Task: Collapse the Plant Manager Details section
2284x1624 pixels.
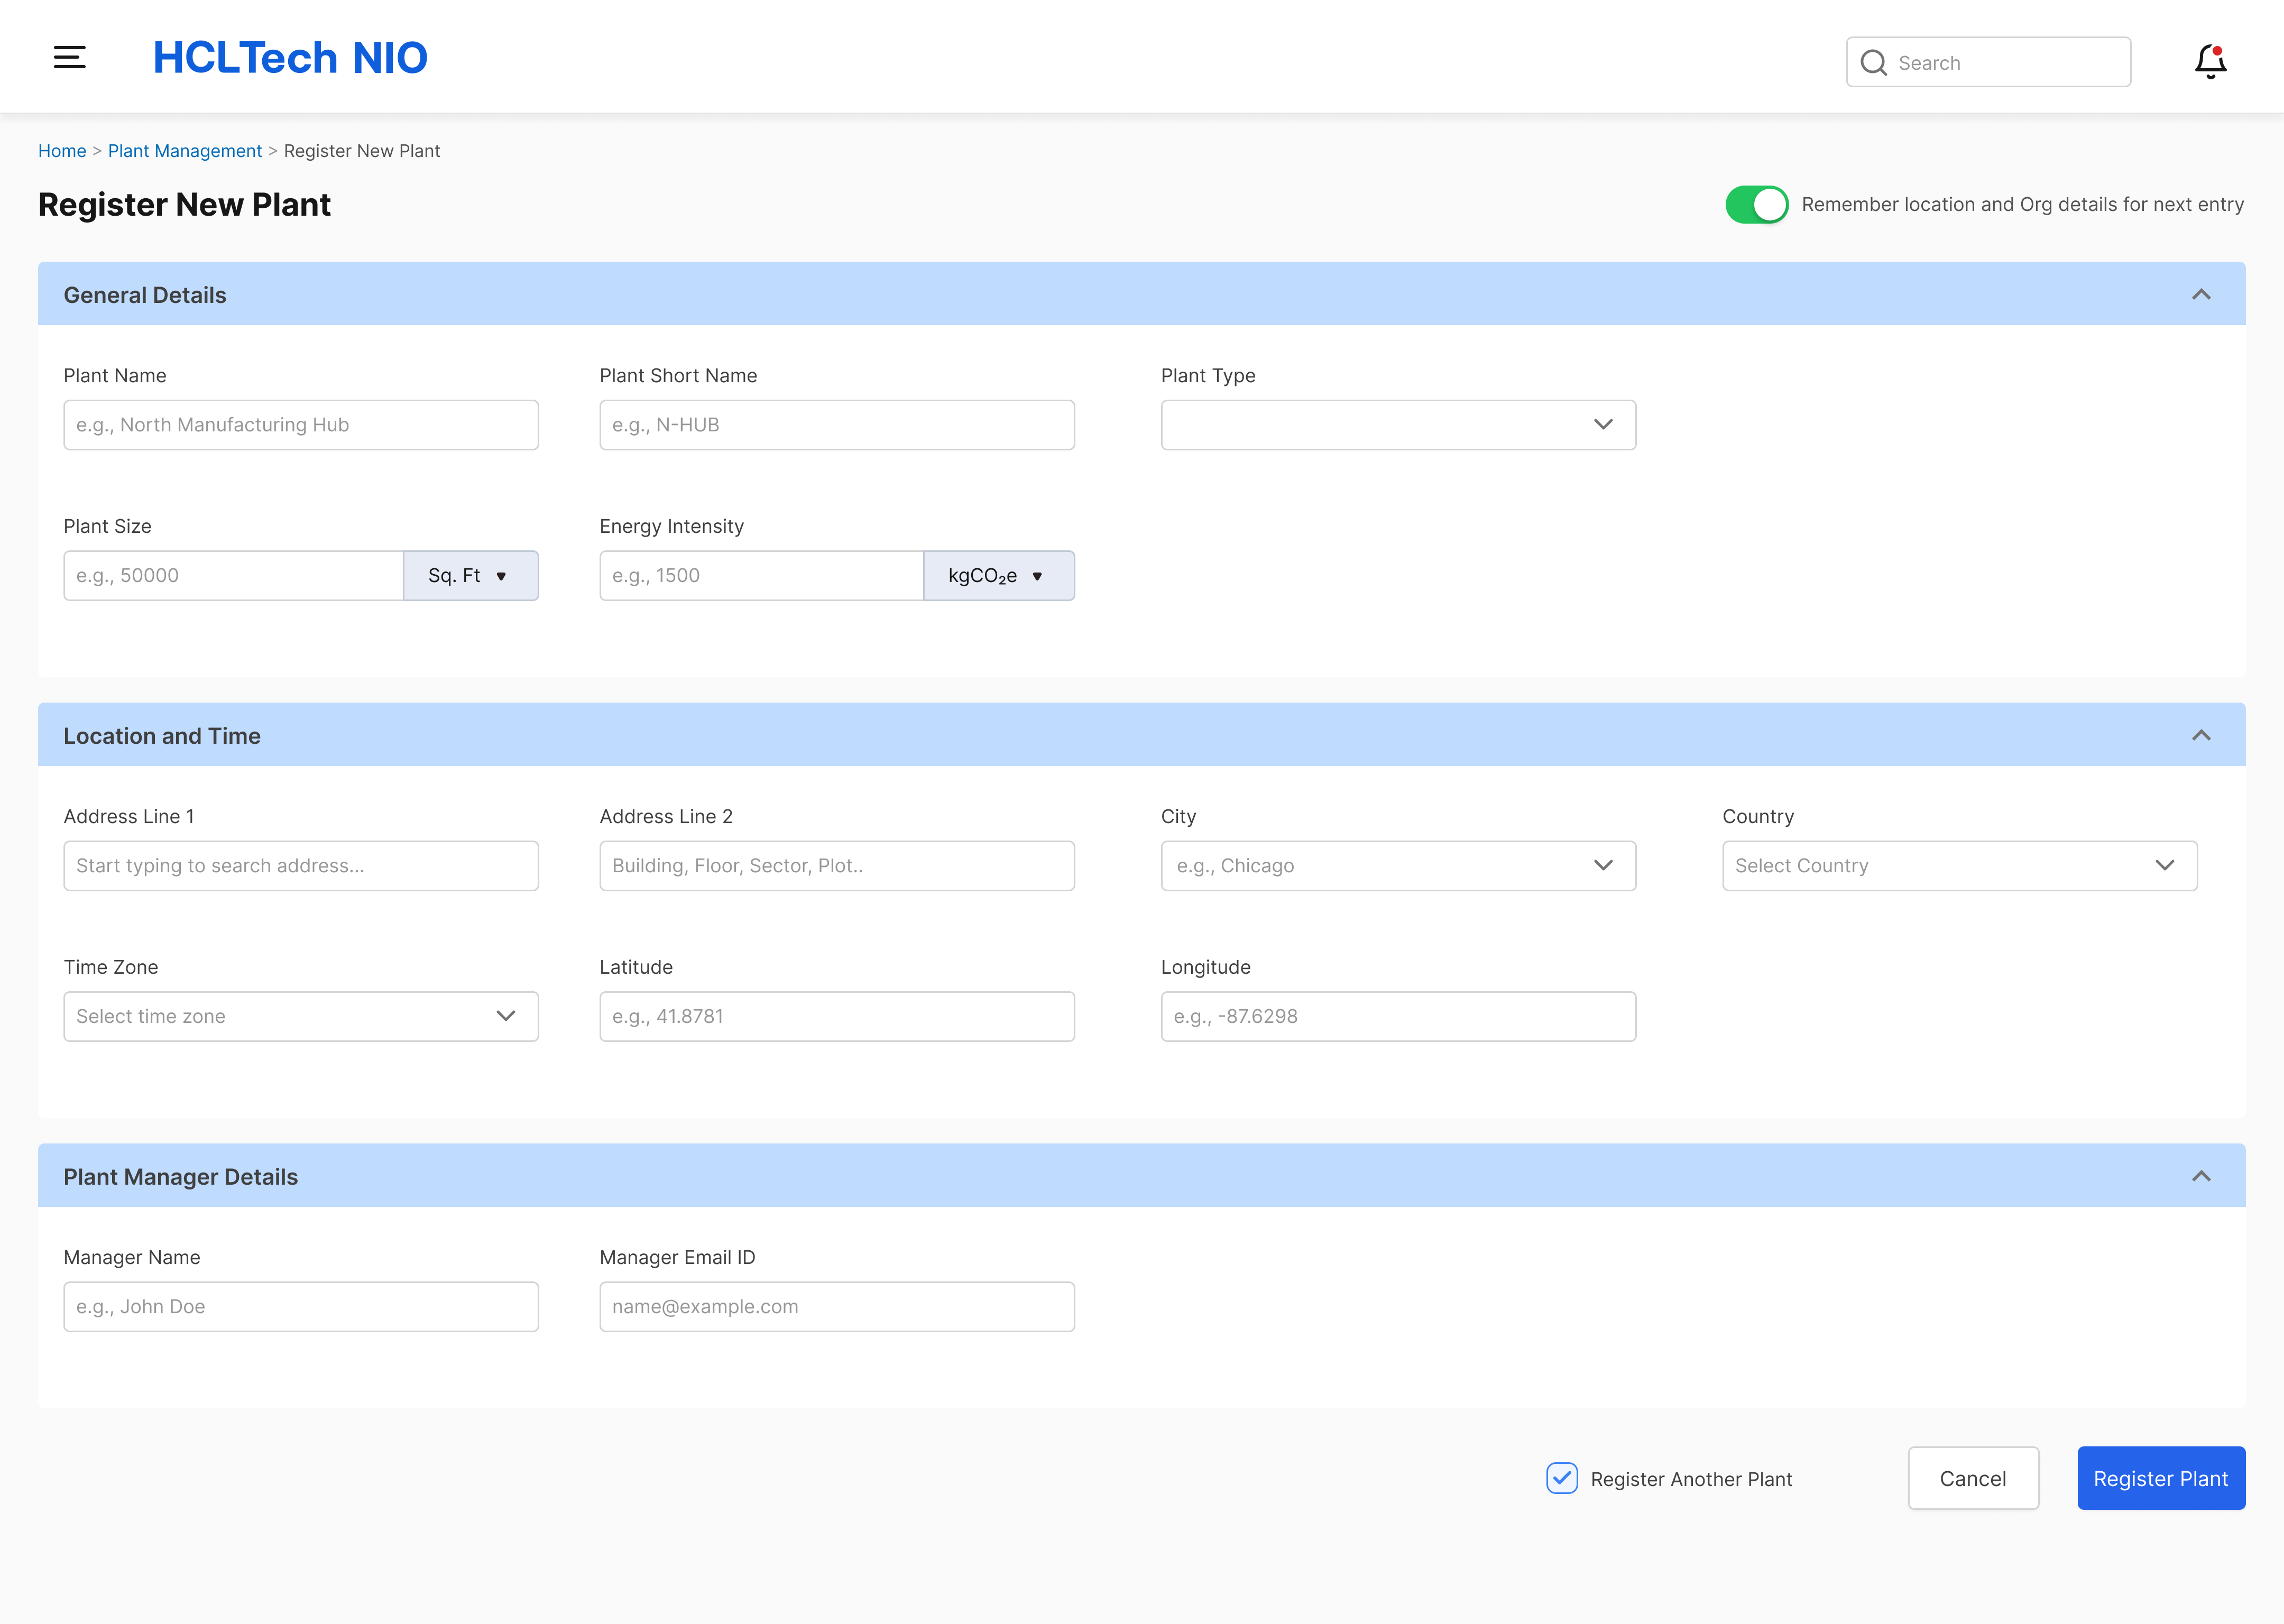Action: 2201,1176
